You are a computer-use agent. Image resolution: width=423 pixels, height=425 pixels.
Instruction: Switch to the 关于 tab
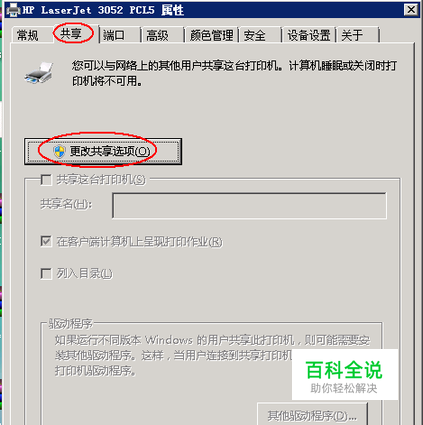(x=358, y=35)
